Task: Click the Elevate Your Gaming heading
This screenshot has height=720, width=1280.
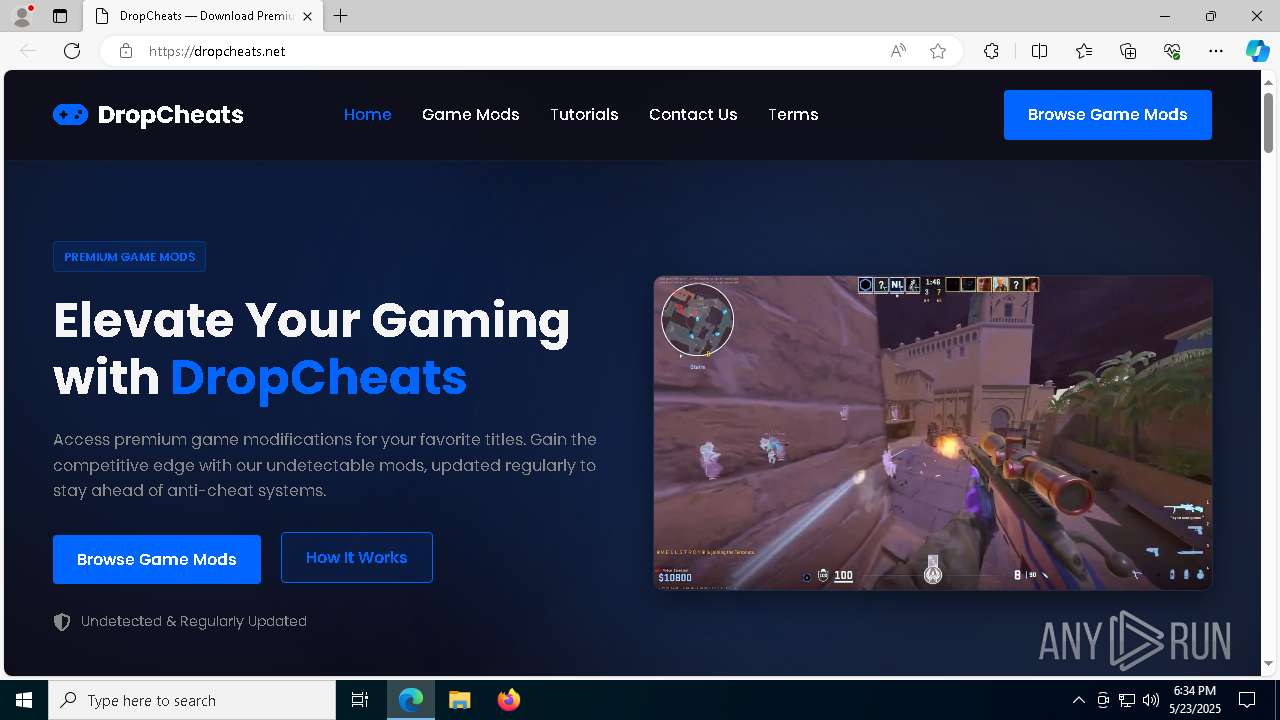Action: pos(312,349)
